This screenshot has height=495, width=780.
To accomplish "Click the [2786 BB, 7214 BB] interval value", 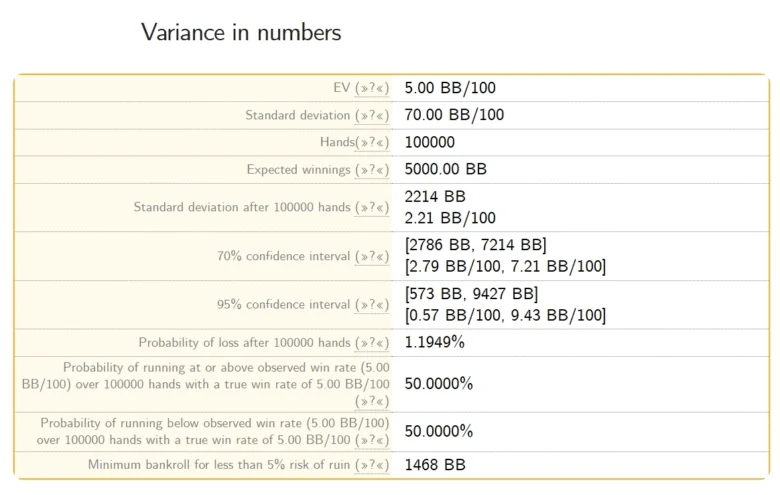I will [475, 245].
